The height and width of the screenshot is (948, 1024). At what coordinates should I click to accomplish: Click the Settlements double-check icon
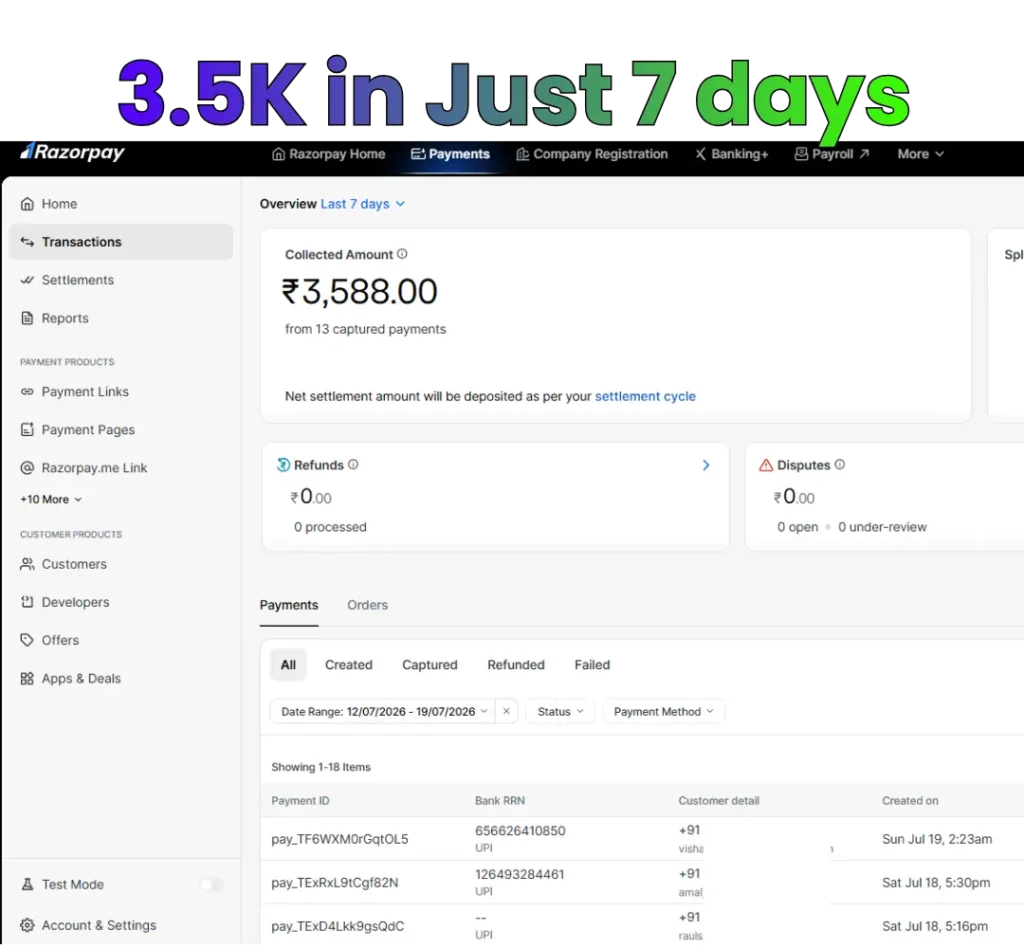coord(27,280)
